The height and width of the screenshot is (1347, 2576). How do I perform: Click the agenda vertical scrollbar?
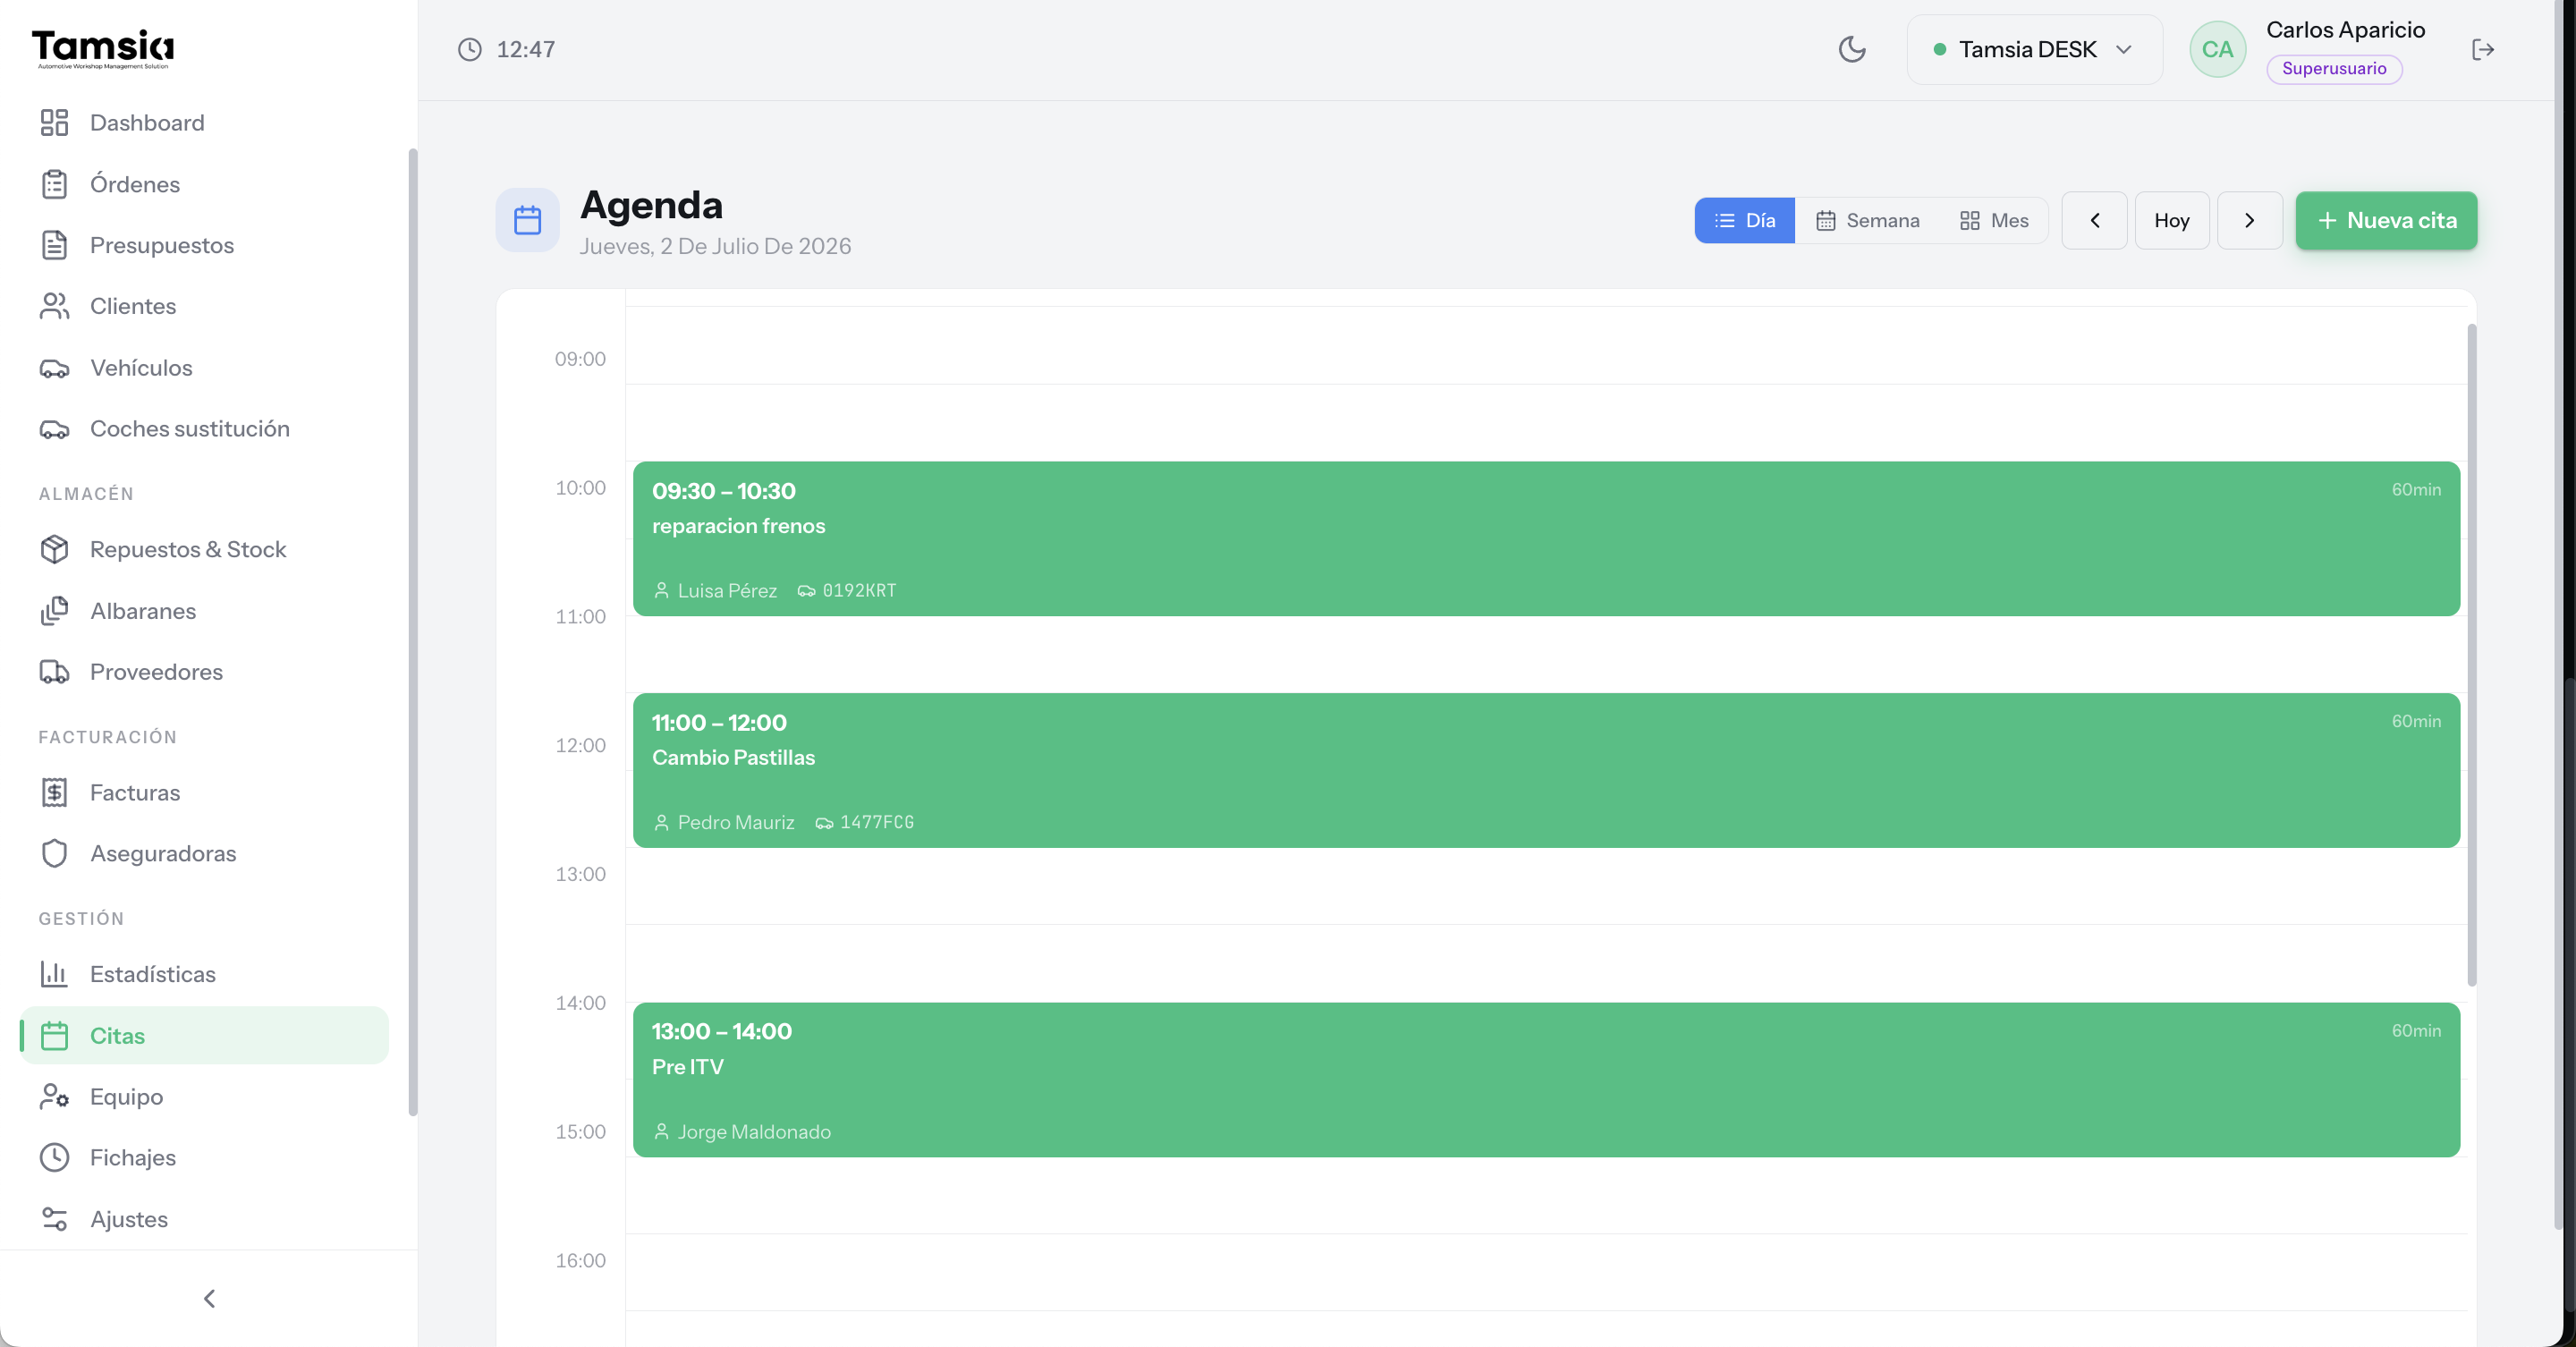point(2471,655)
